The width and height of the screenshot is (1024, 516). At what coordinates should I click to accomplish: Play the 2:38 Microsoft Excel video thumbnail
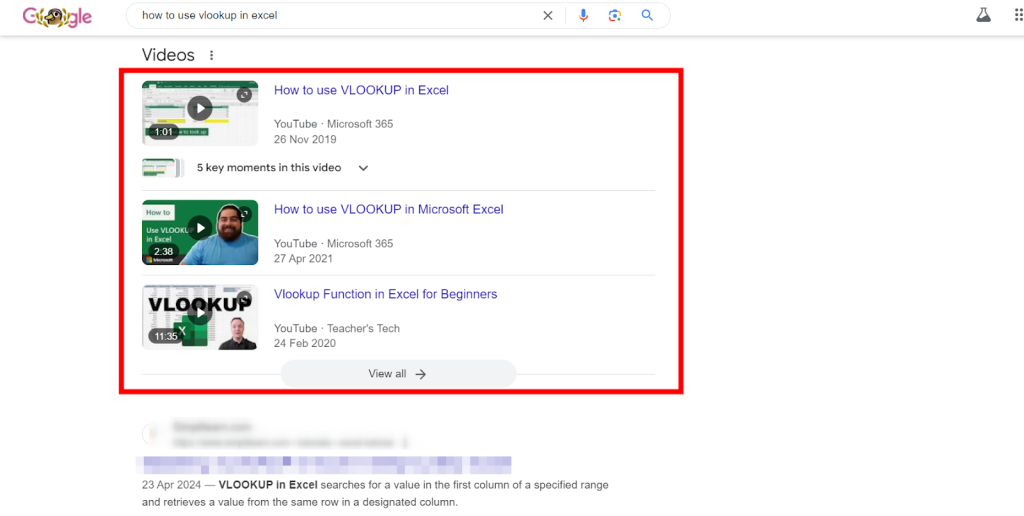pyautogui.click(x=200, y=233)
